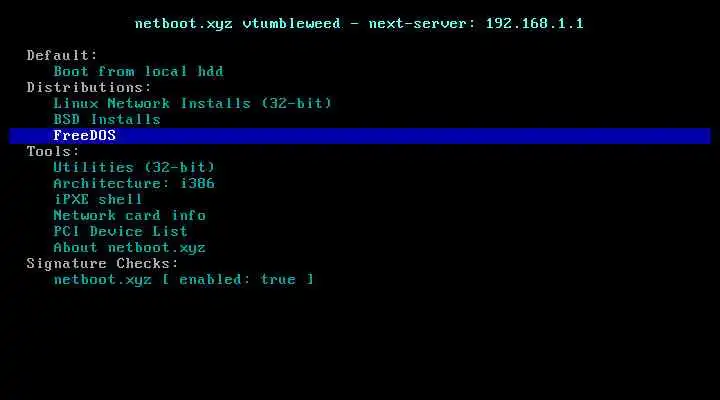Open the PCI Device List
The width and height of the screenshot is (720, 400).
tap(120, 231)
